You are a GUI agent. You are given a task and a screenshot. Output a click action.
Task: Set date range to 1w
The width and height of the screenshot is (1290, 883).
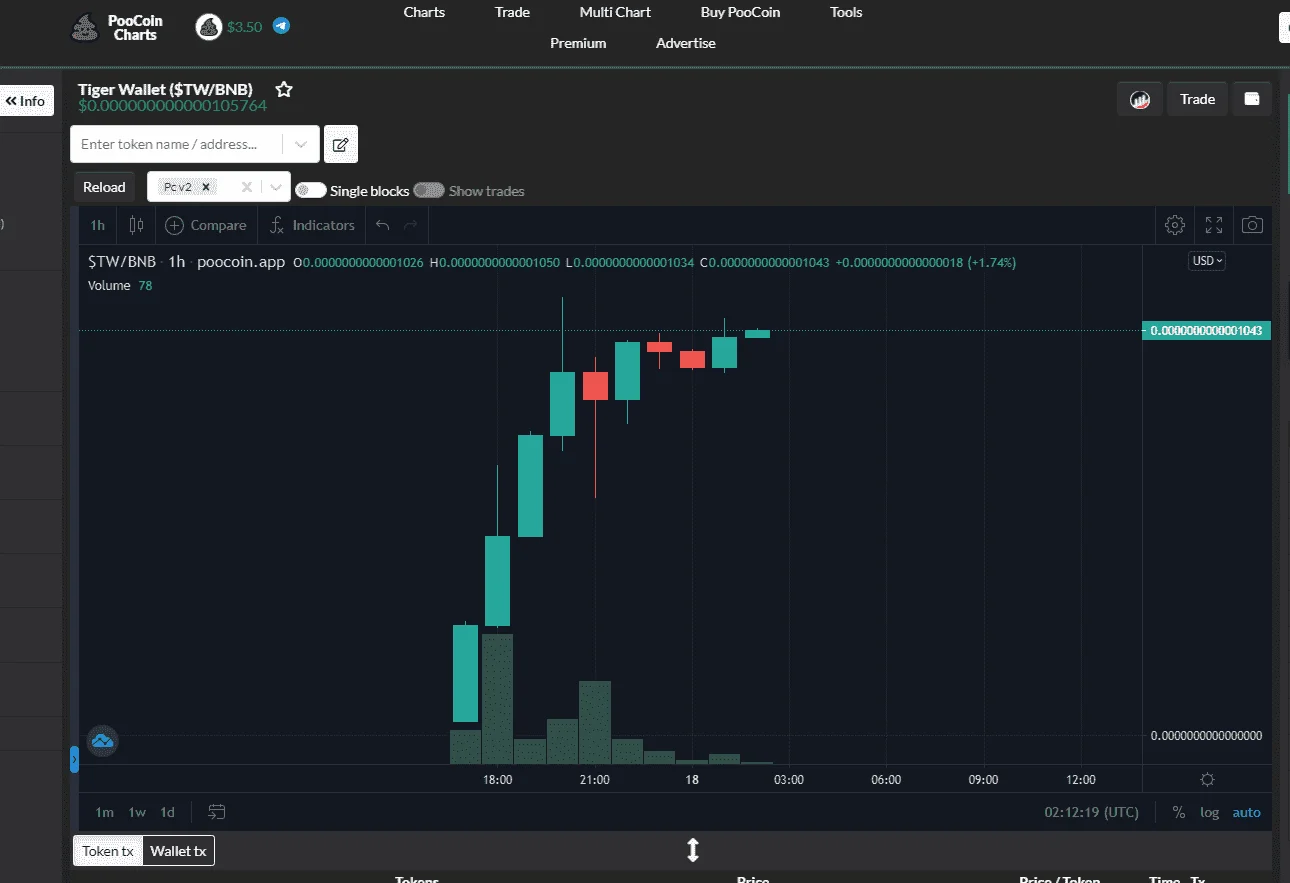(137, 812)
